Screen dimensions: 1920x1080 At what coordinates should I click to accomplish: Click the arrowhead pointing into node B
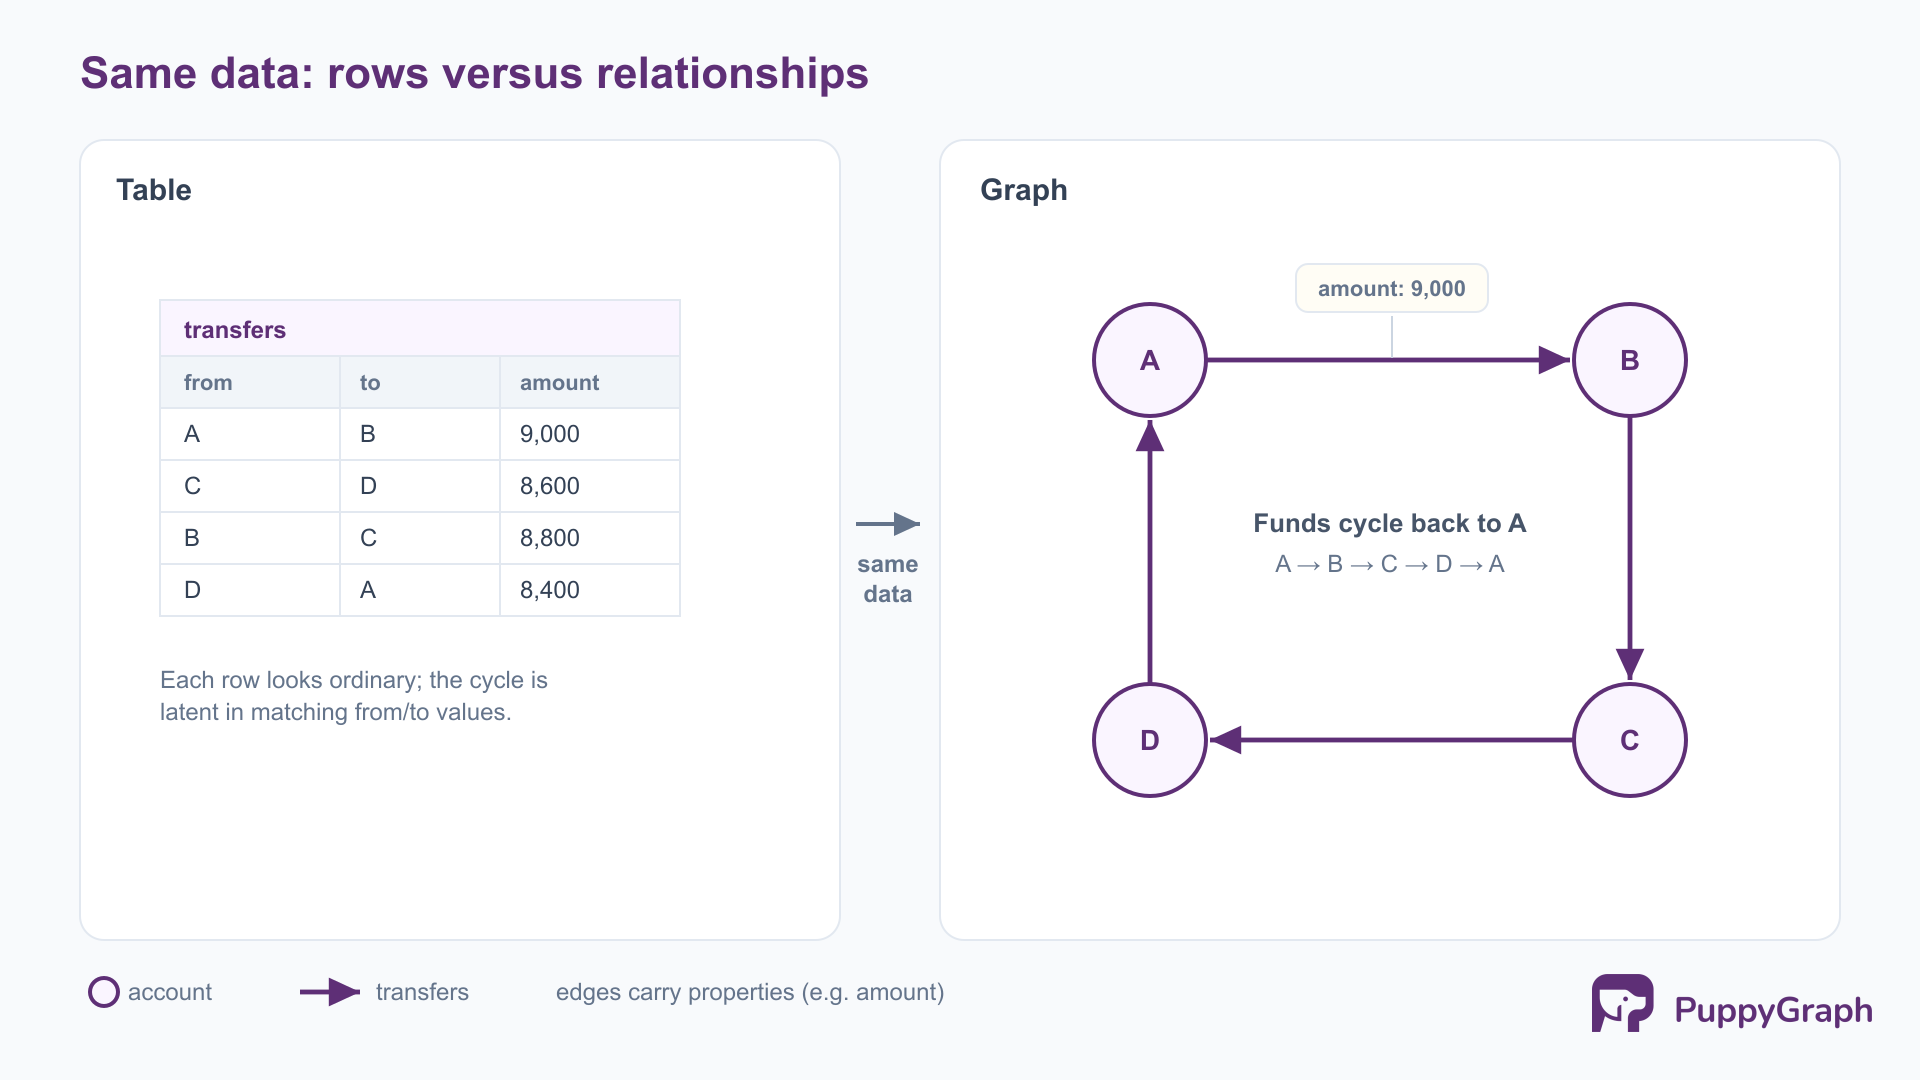[1554, 360]
